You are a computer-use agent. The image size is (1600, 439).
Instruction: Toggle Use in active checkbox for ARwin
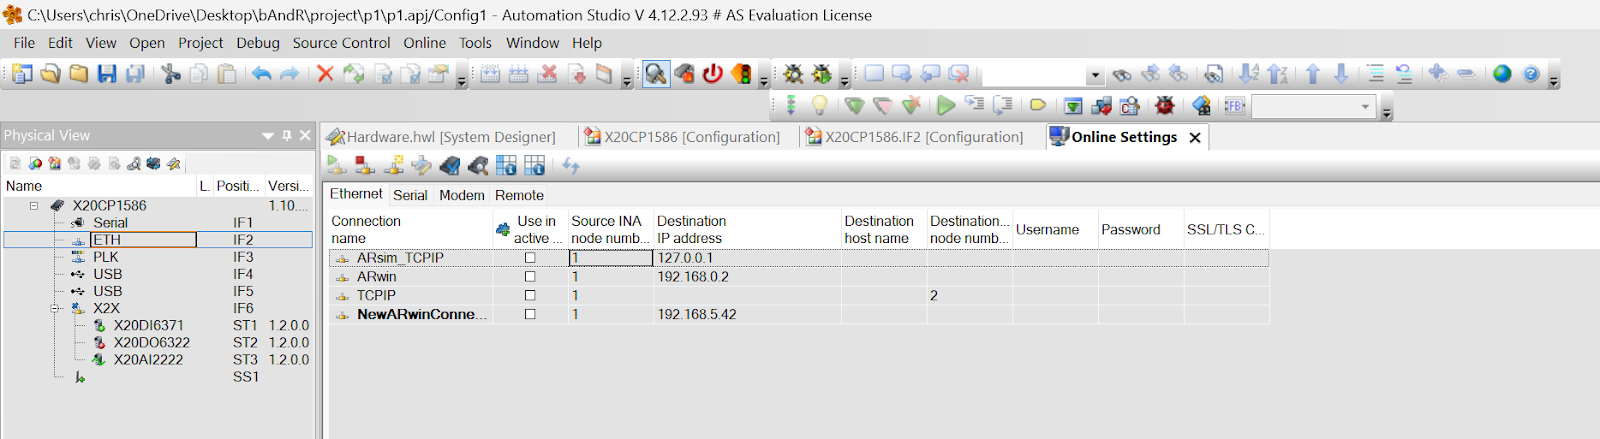click(530, 277)
